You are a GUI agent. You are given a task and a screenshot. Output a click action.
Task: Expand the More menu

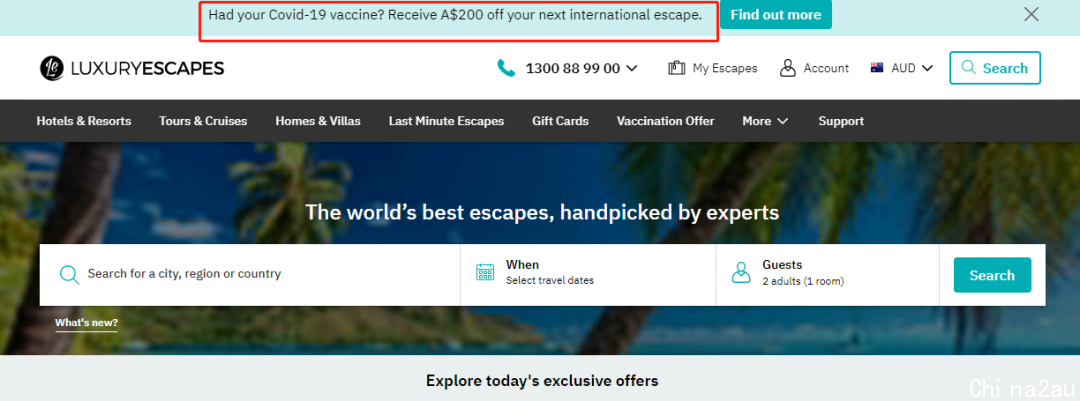click(x=765, y=121)
